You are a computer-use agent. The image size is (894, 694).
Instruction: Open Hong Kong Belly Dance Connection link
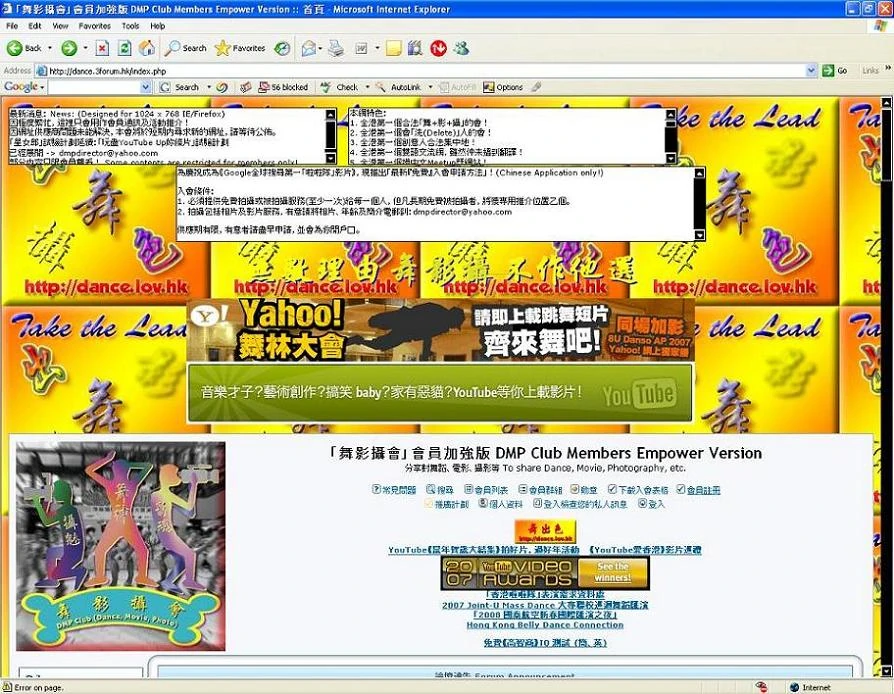pos(544,625)
